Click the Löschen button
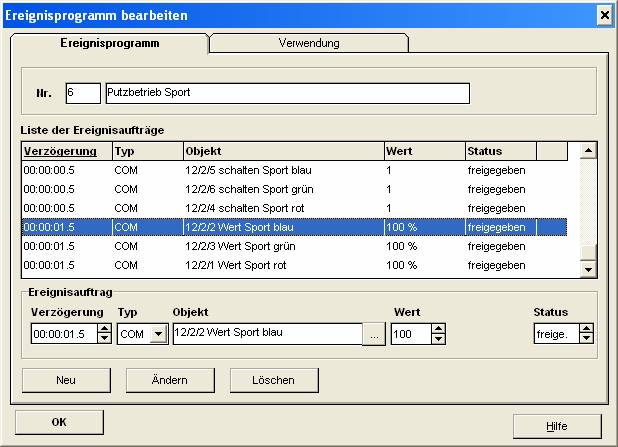Viewport: 618px width, 447px height. pyautogui.click(x=273, y=380)
